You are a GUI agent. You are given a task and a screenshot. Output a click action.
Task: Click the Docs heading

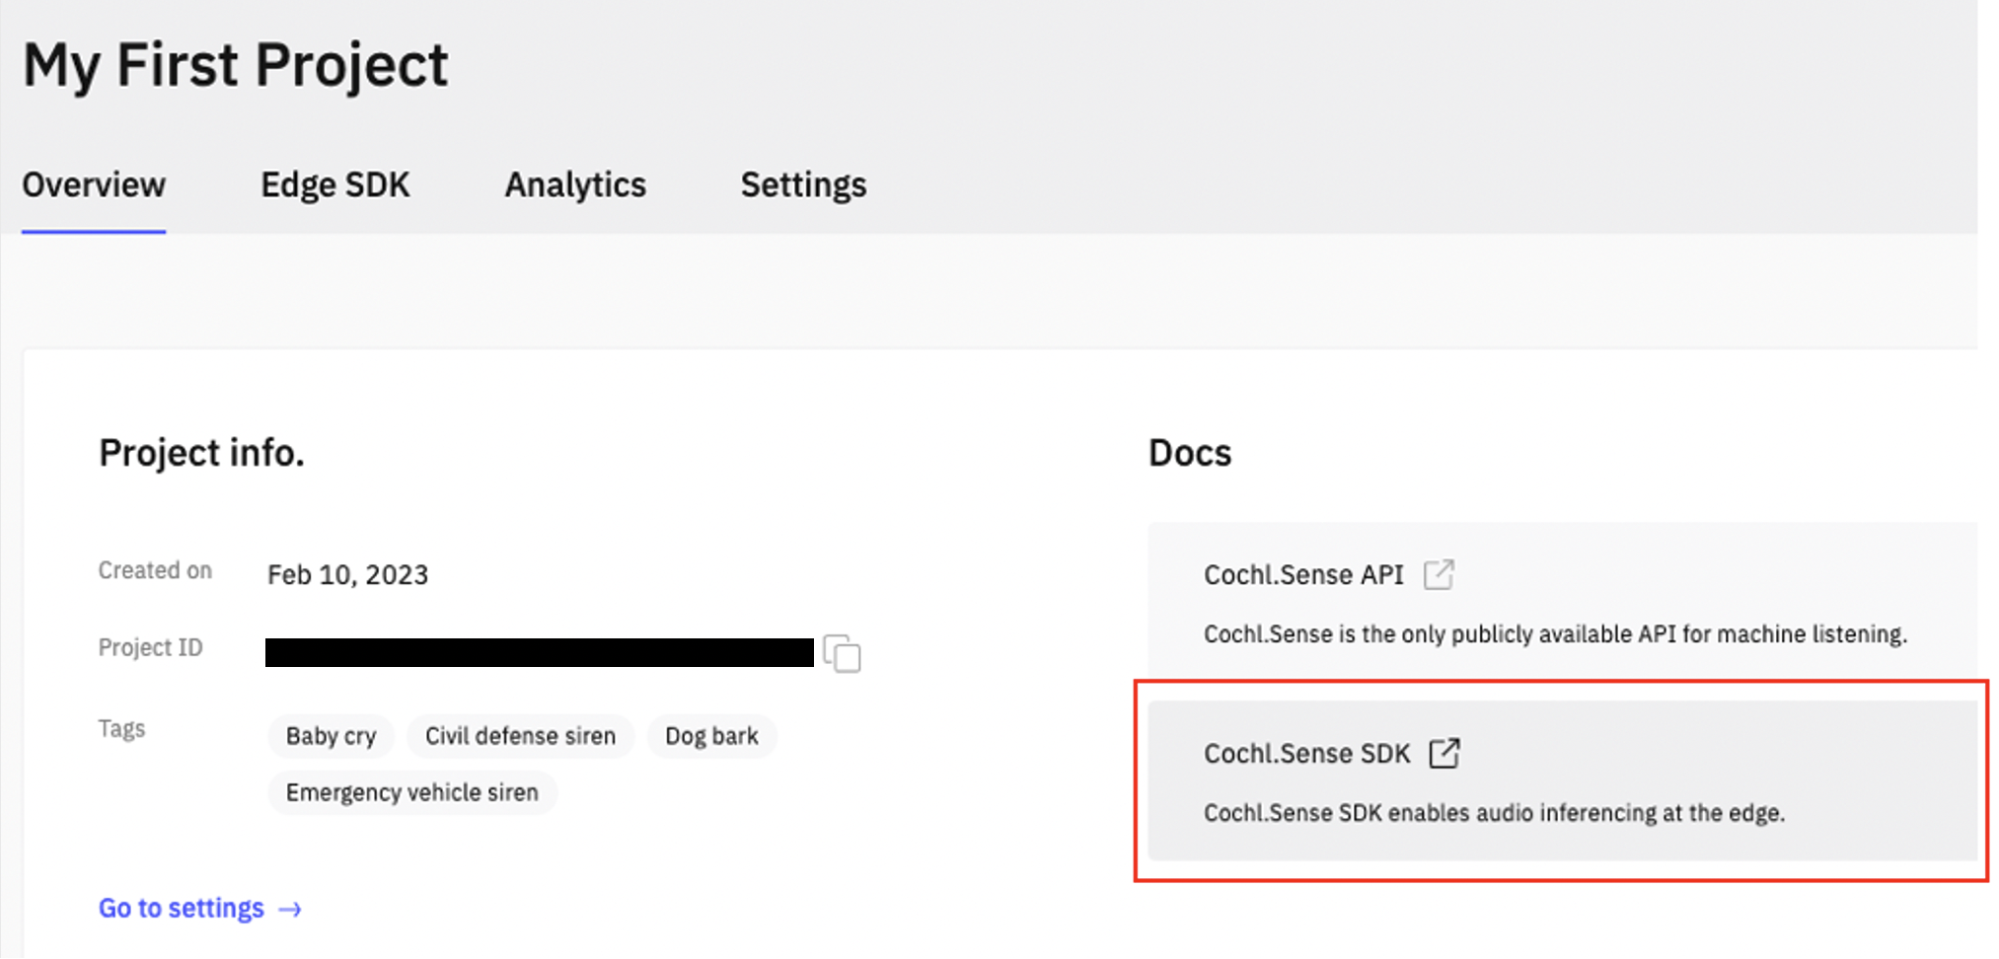click(x=1190, y=453)
